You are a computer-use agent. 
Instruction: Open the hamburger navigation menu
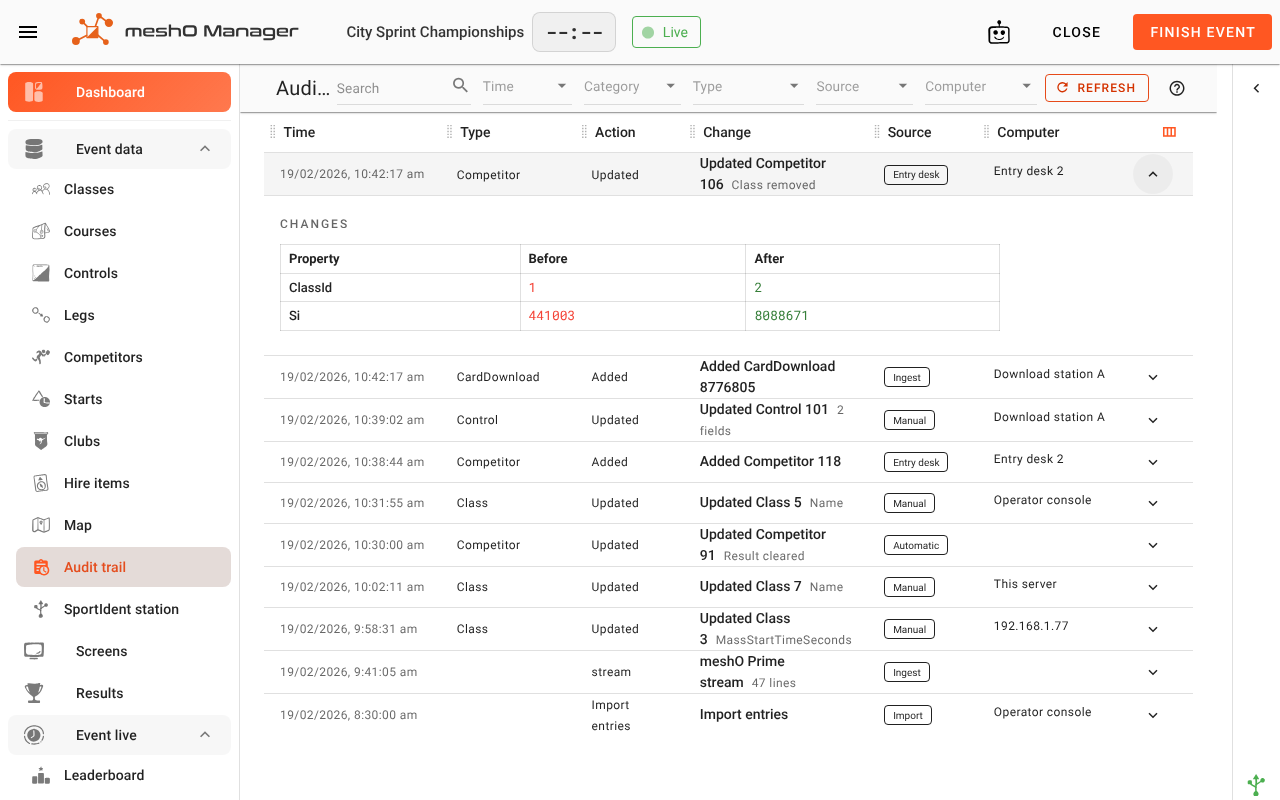pos(28,32)
